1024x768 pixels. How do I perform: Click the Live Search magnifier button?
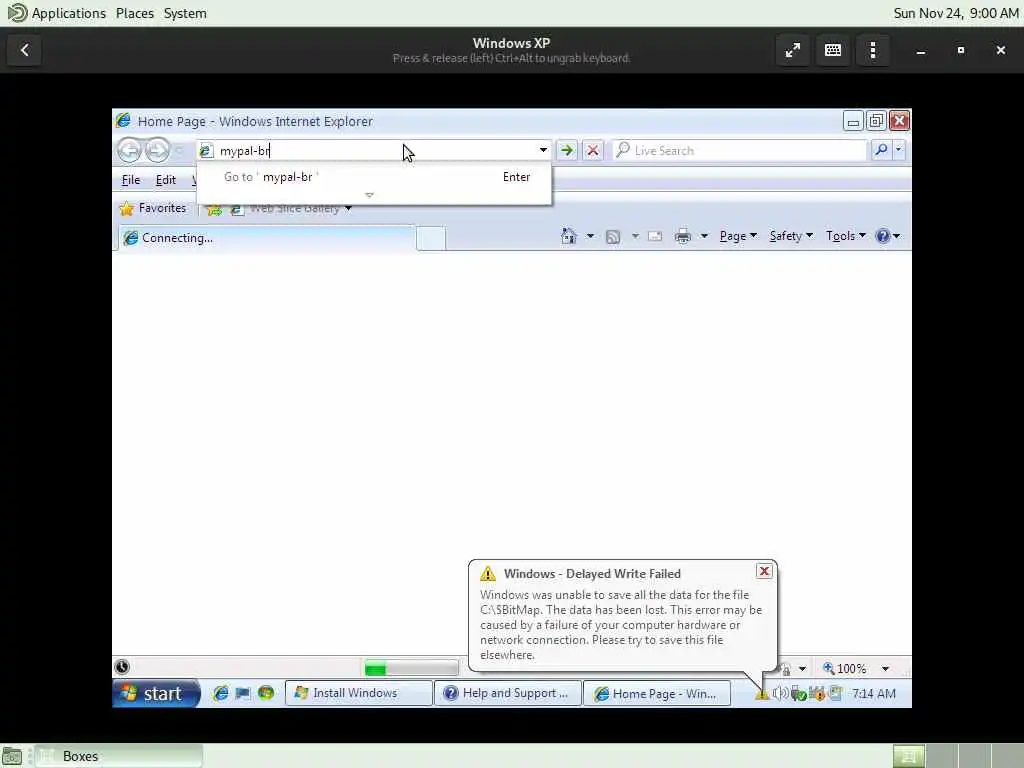(x=881, y=150)
